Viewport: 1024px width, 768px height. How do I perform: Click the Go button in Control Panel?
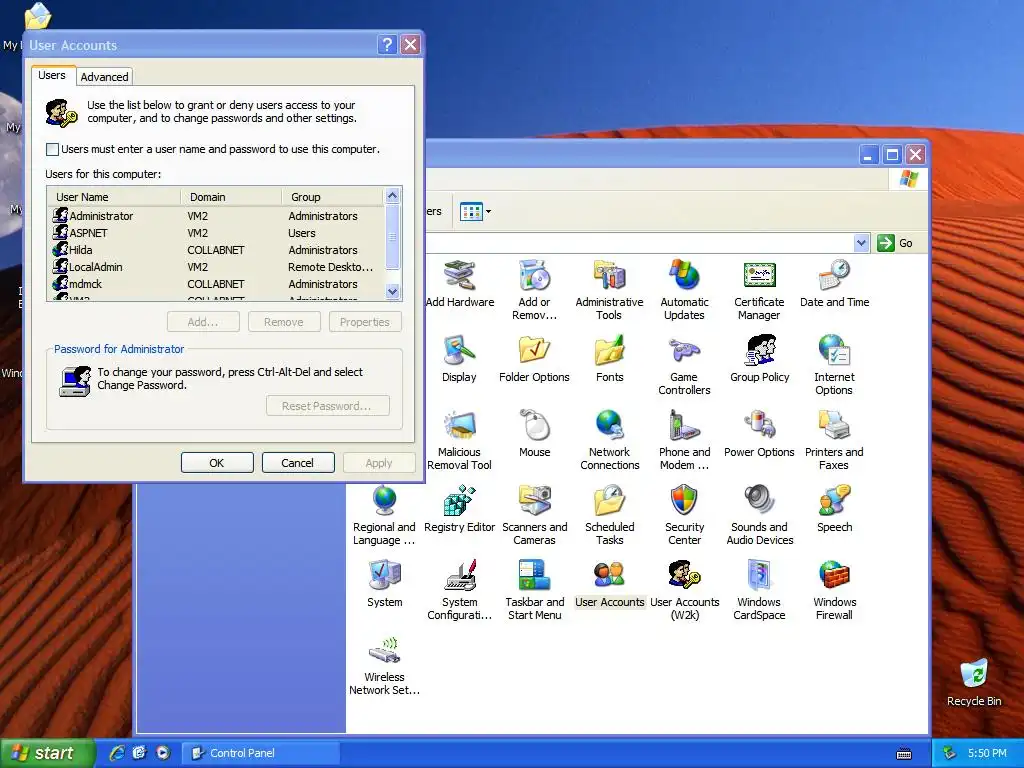[895, 243]
